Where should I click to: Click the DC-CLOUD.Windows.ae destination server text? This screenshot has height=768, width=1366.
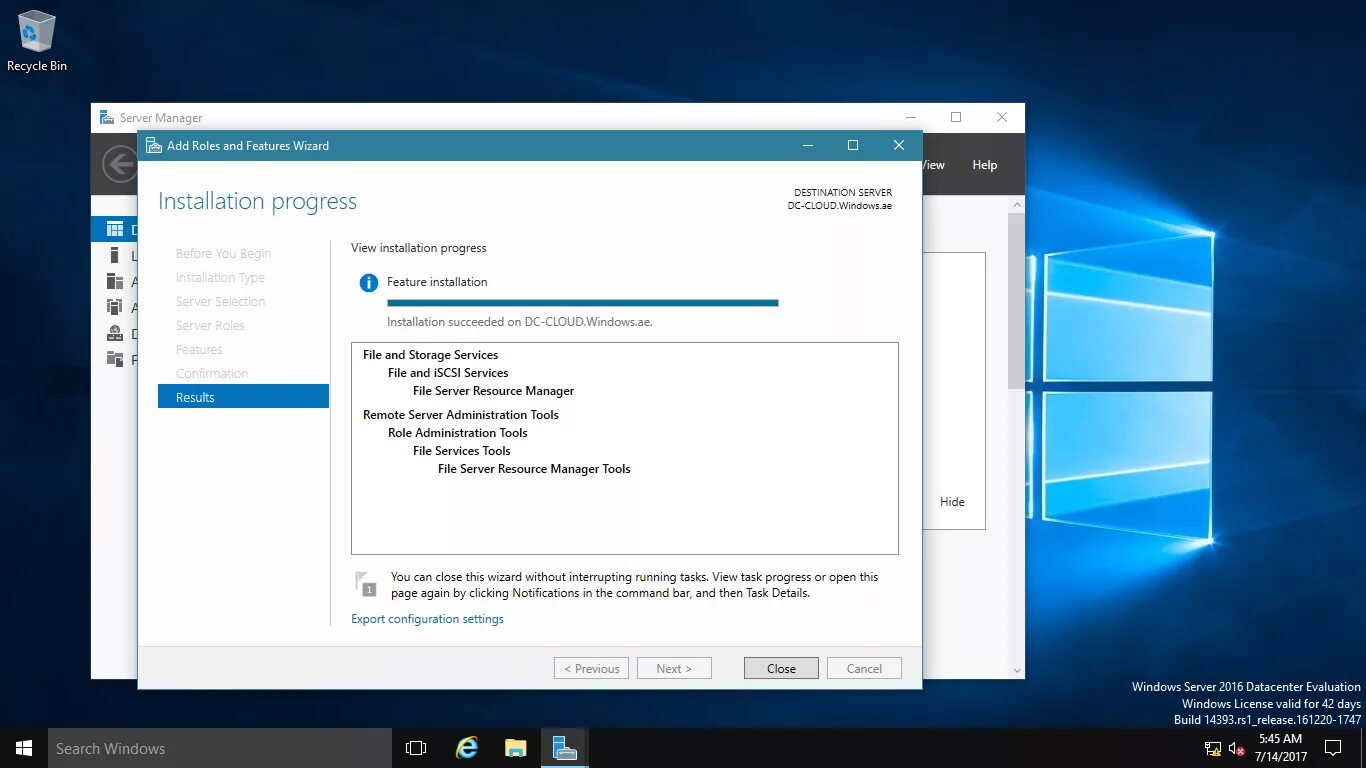tap(840, 206)
